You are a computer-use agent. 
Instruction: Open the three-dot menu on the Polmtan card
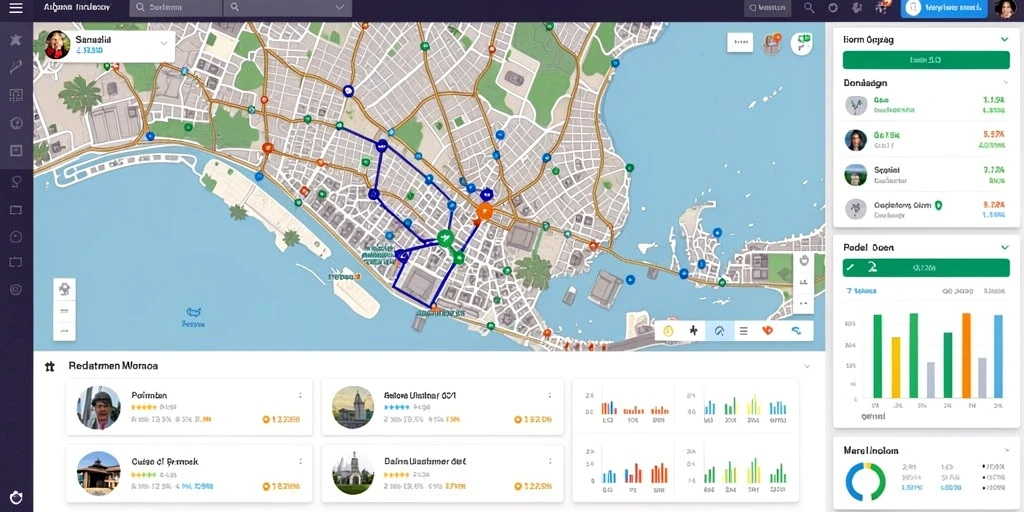[300, 395]
